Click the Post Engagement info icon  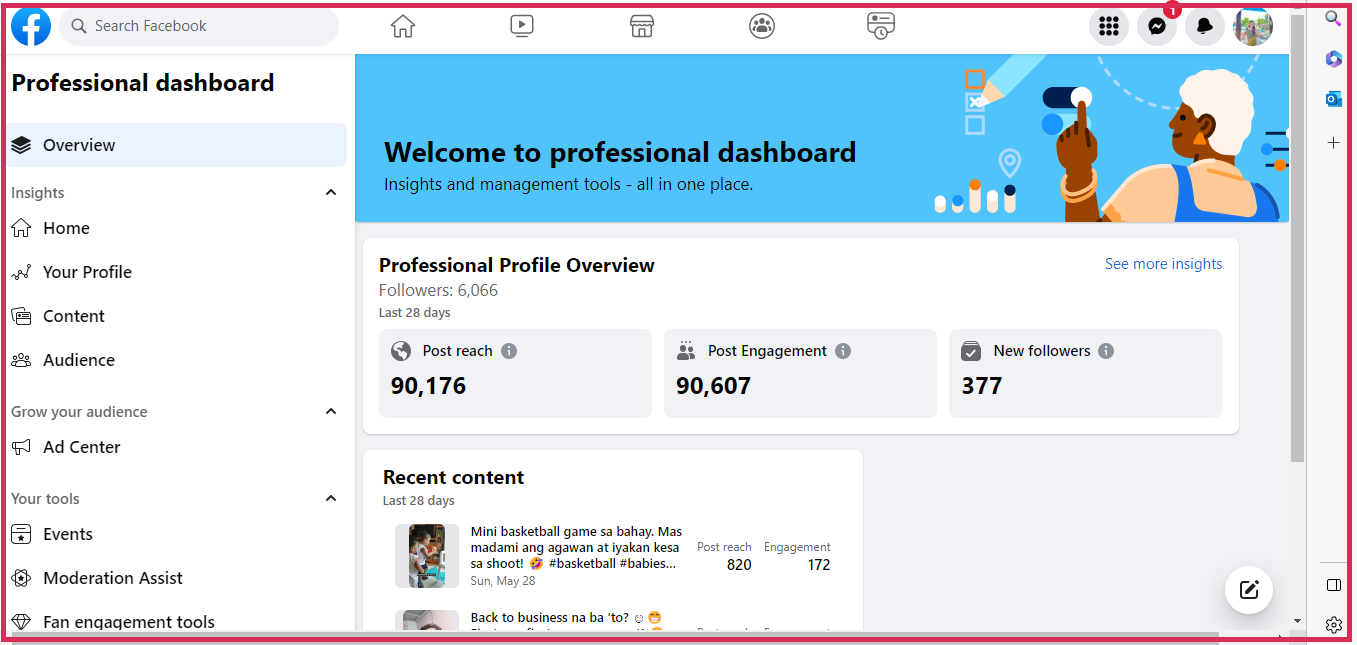click(843, 351)
